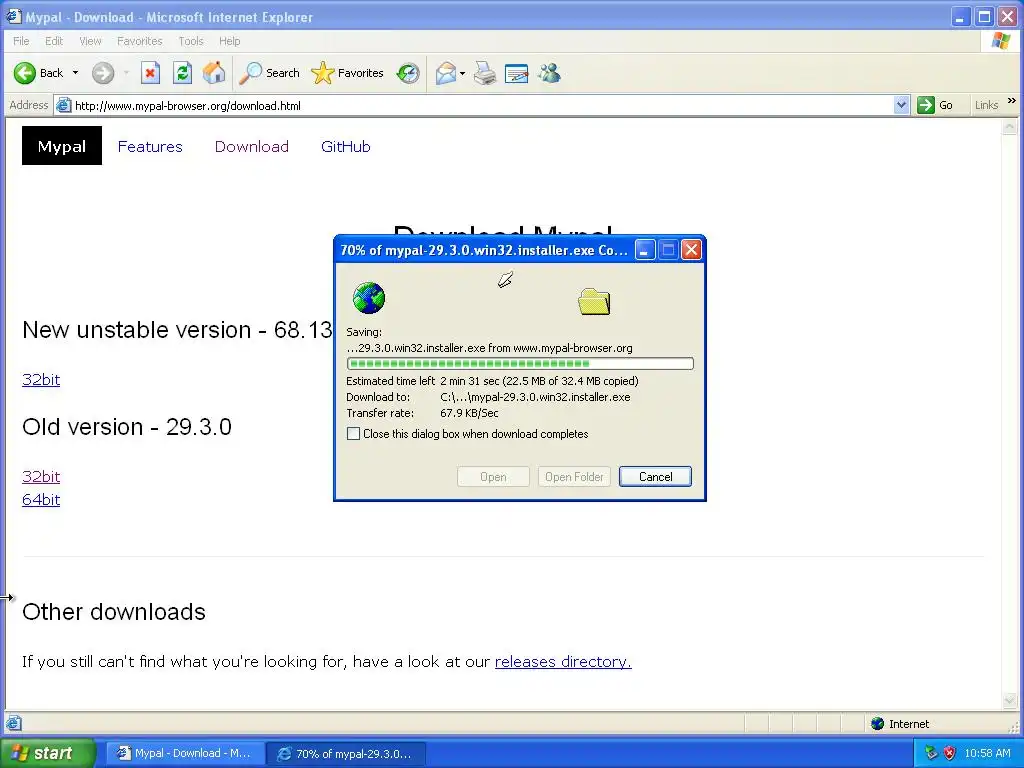Download unstable version 32bit link
Image resolution: width=1024 pixels, height=768 pixels.
(x=41, y=379)
